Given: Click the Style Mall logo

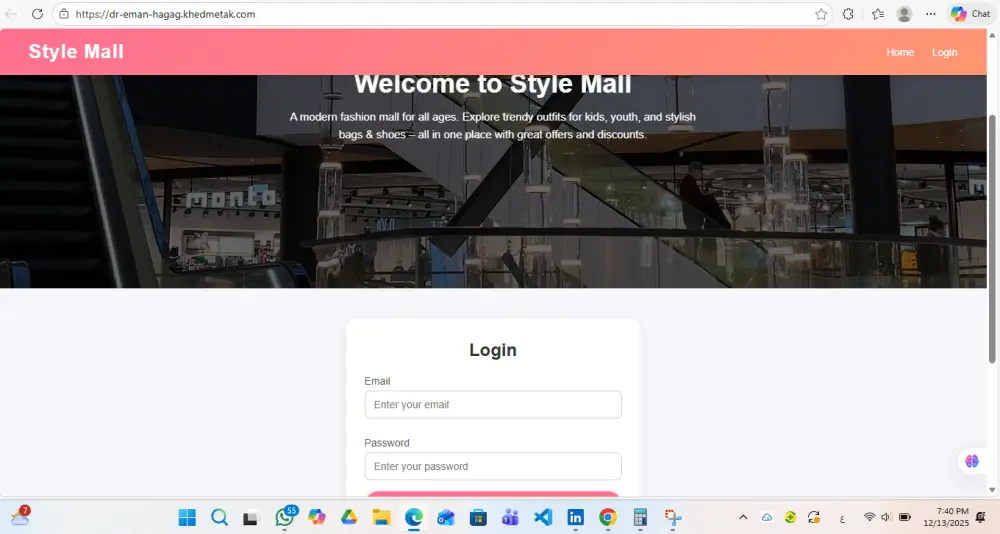Looking at the screenshot, I should click(76, 52).
